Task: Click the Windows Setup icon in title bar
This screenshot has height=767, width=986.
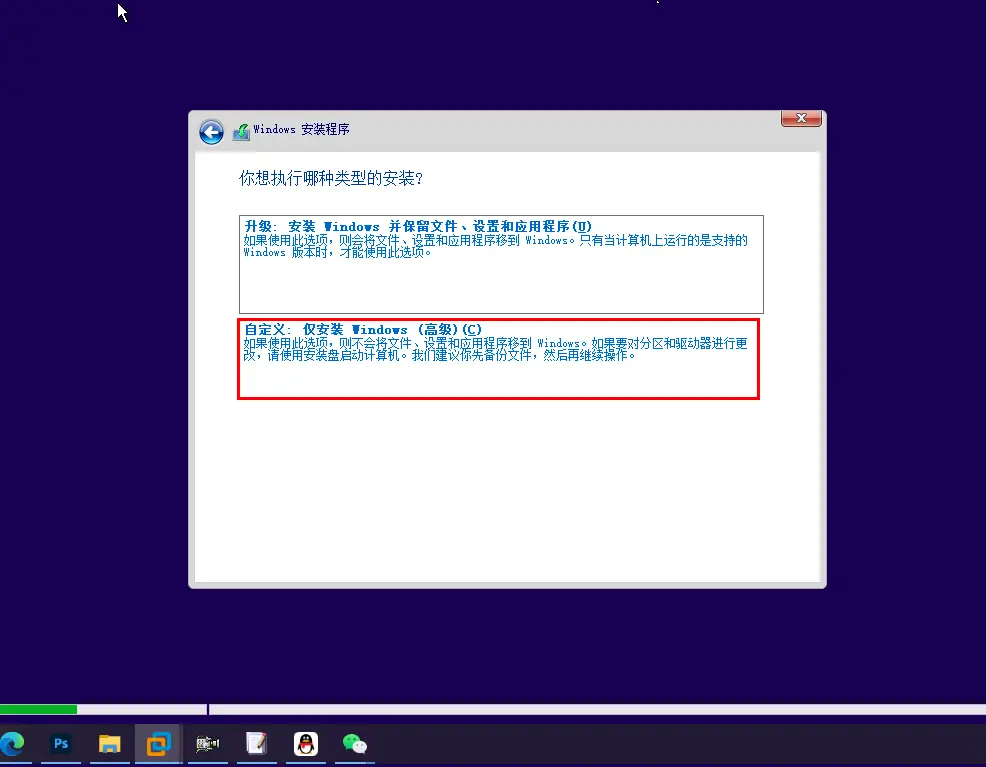Action: pyautogui.click(x=241, y=131)
